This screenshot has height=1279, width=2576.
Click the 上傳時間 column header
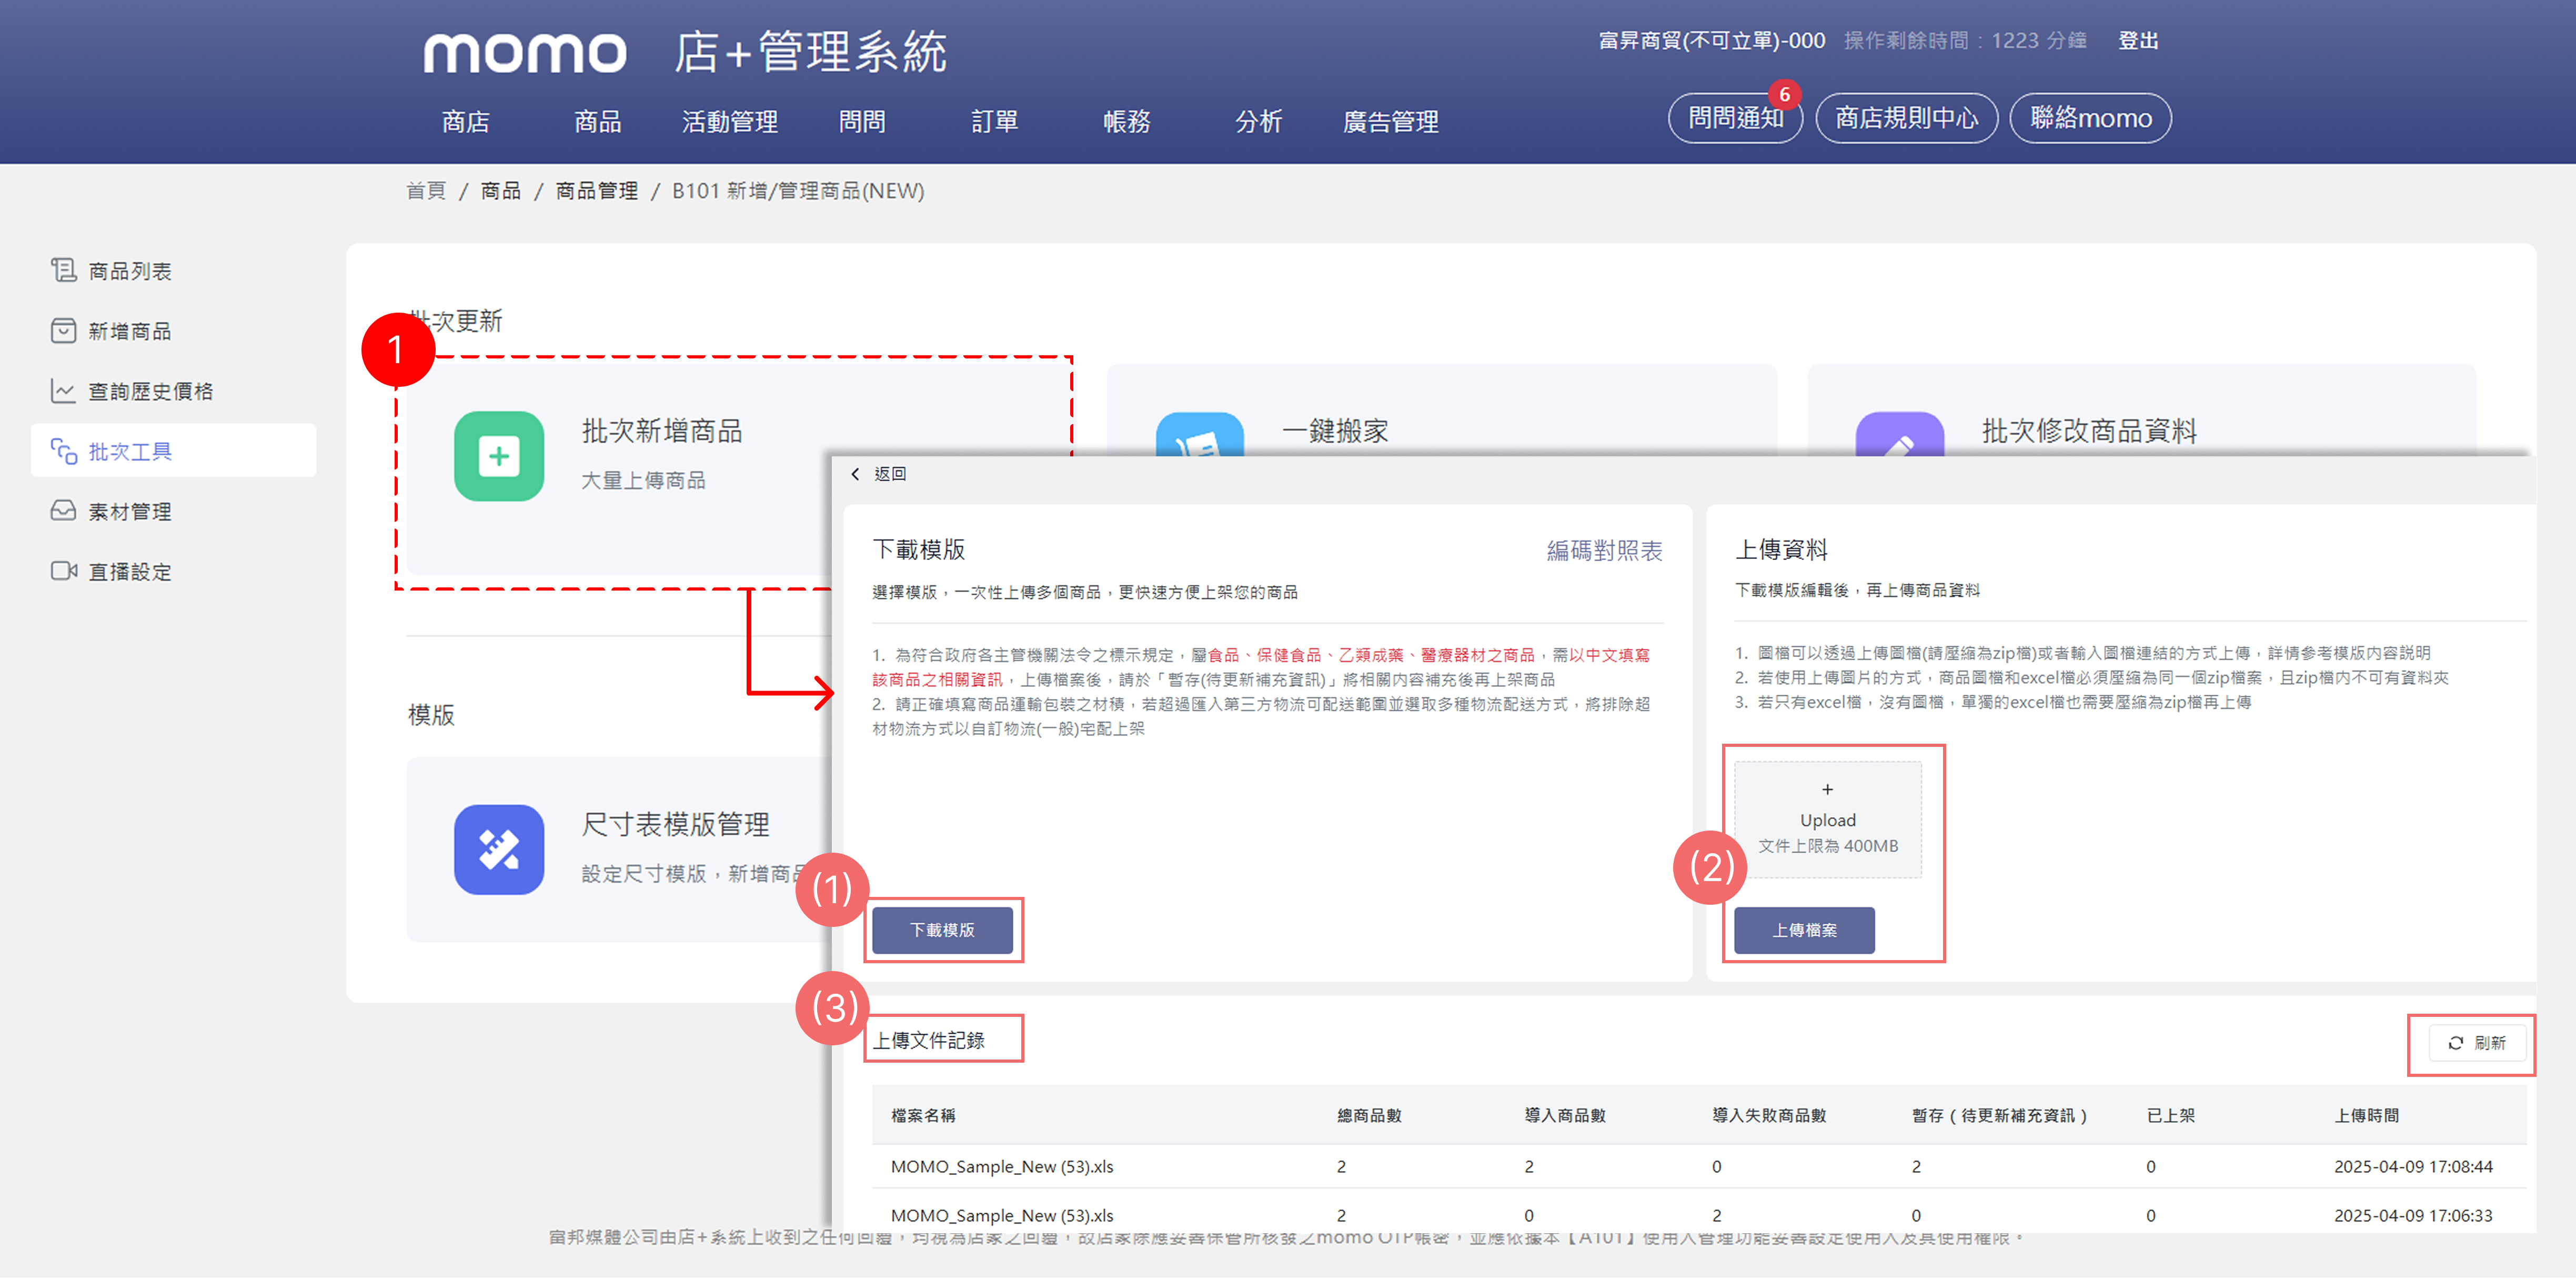(2366, 1116)
